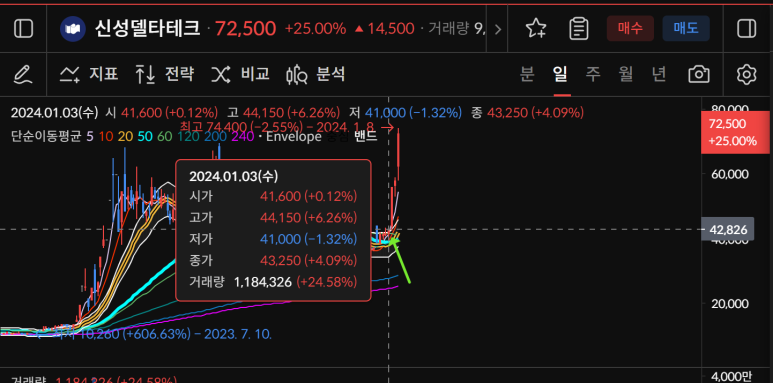
Task: Click the 42,826 crosshair price label
Action: click(x=728, y=229)
